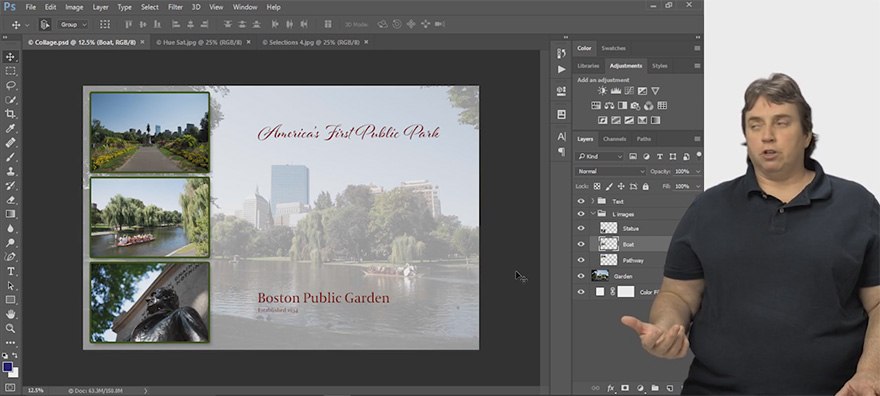Lock layer position
The height and width of the screenshot is (396, 880).
[621, 186]
